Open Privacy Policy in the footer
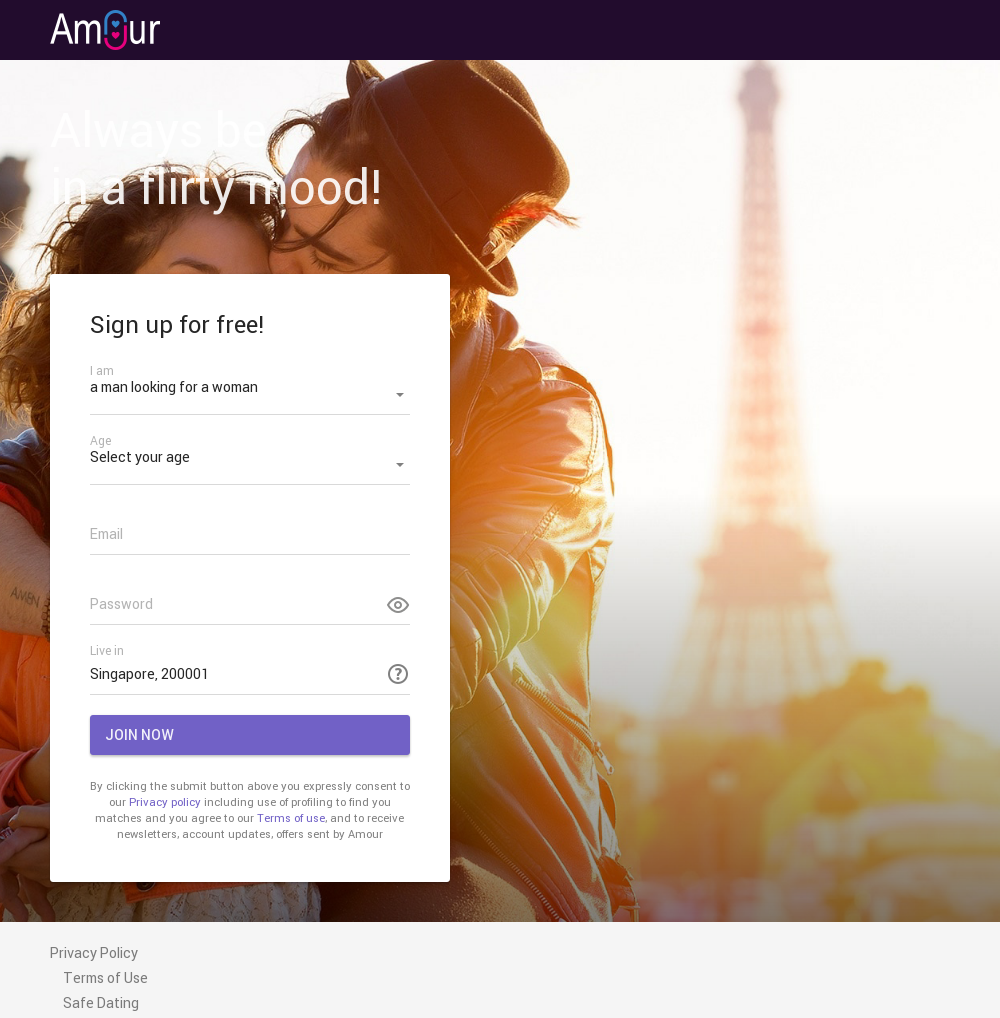 pyautogui.click(x=94, y=953)
